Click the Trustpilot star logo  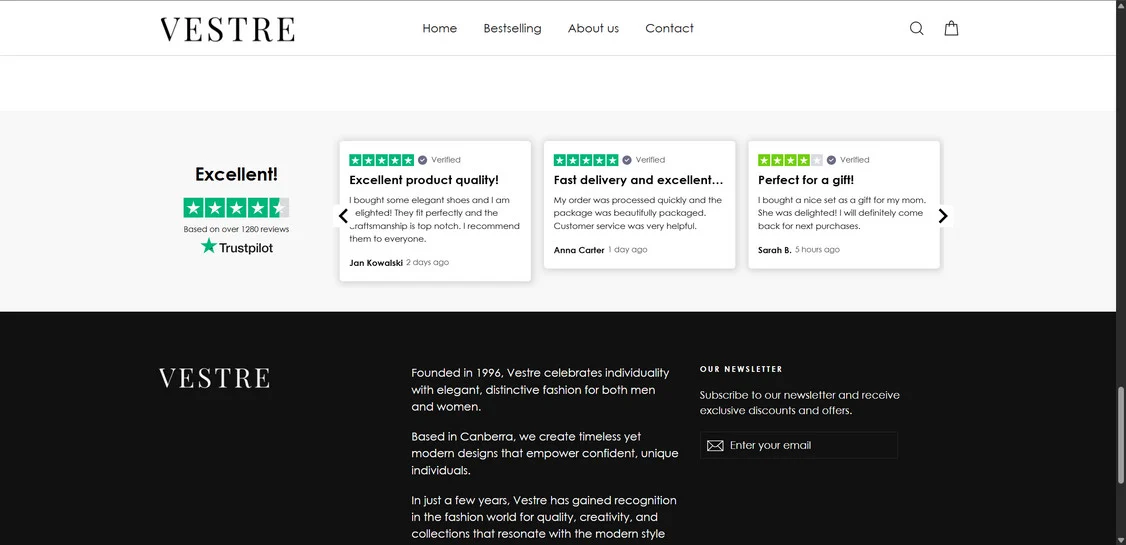click(237, 247)
